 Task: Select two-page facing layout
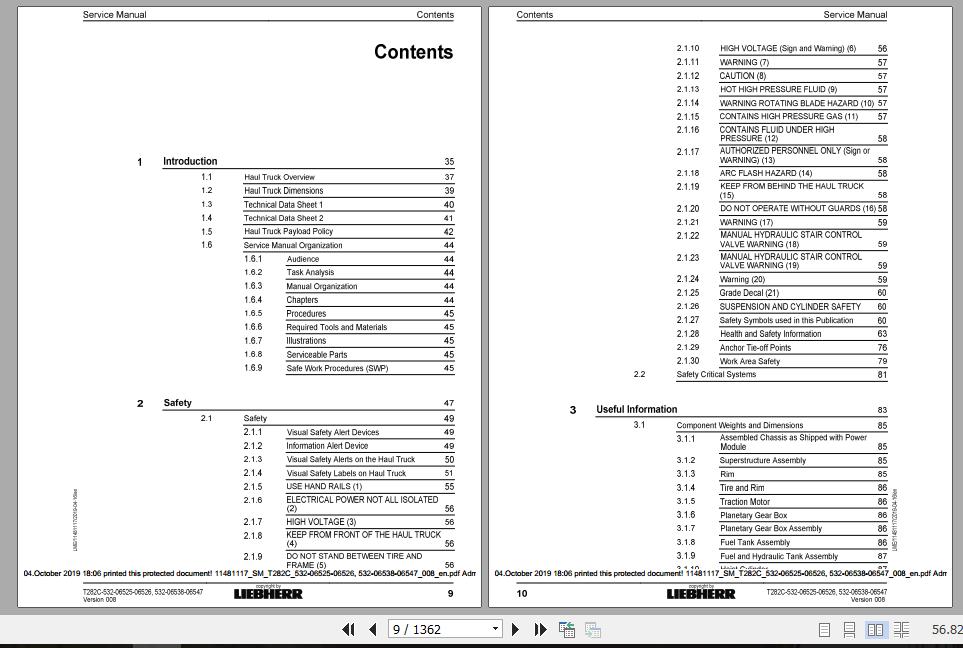click(x=875, y=630)
